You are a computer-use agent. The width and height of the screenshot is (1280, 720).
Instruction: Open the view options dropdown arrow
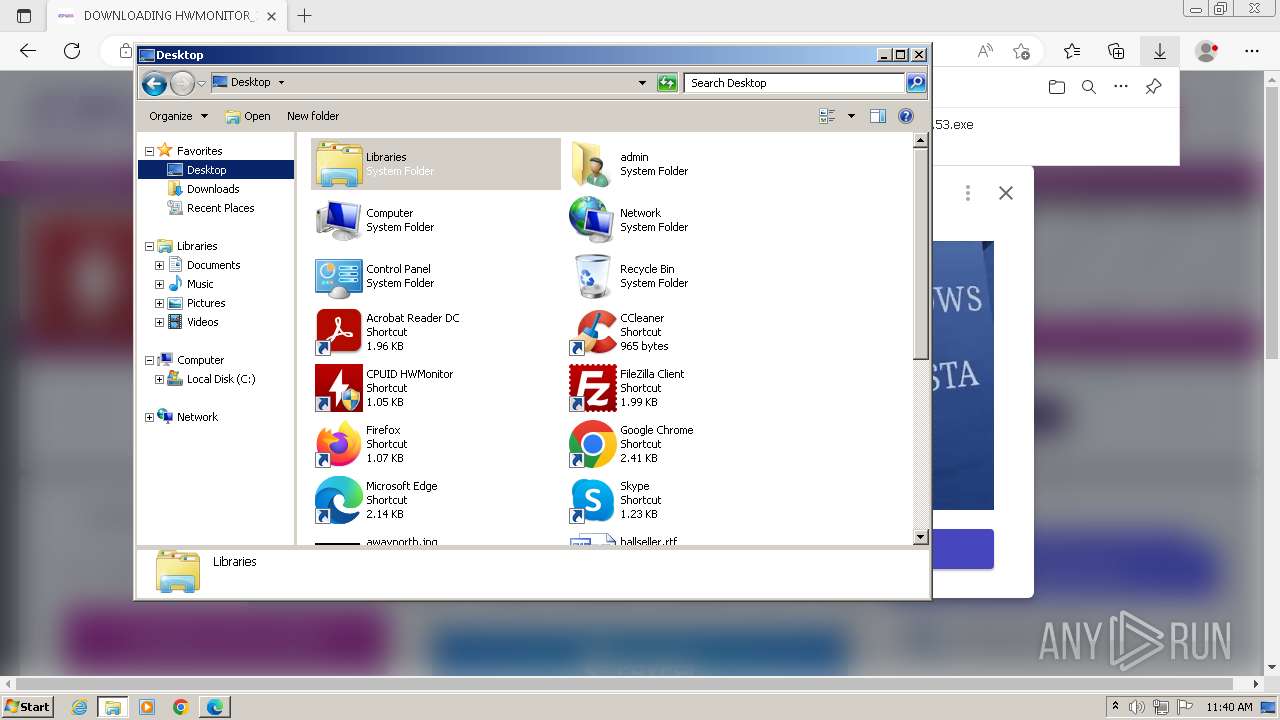click(x=851, y=116)
